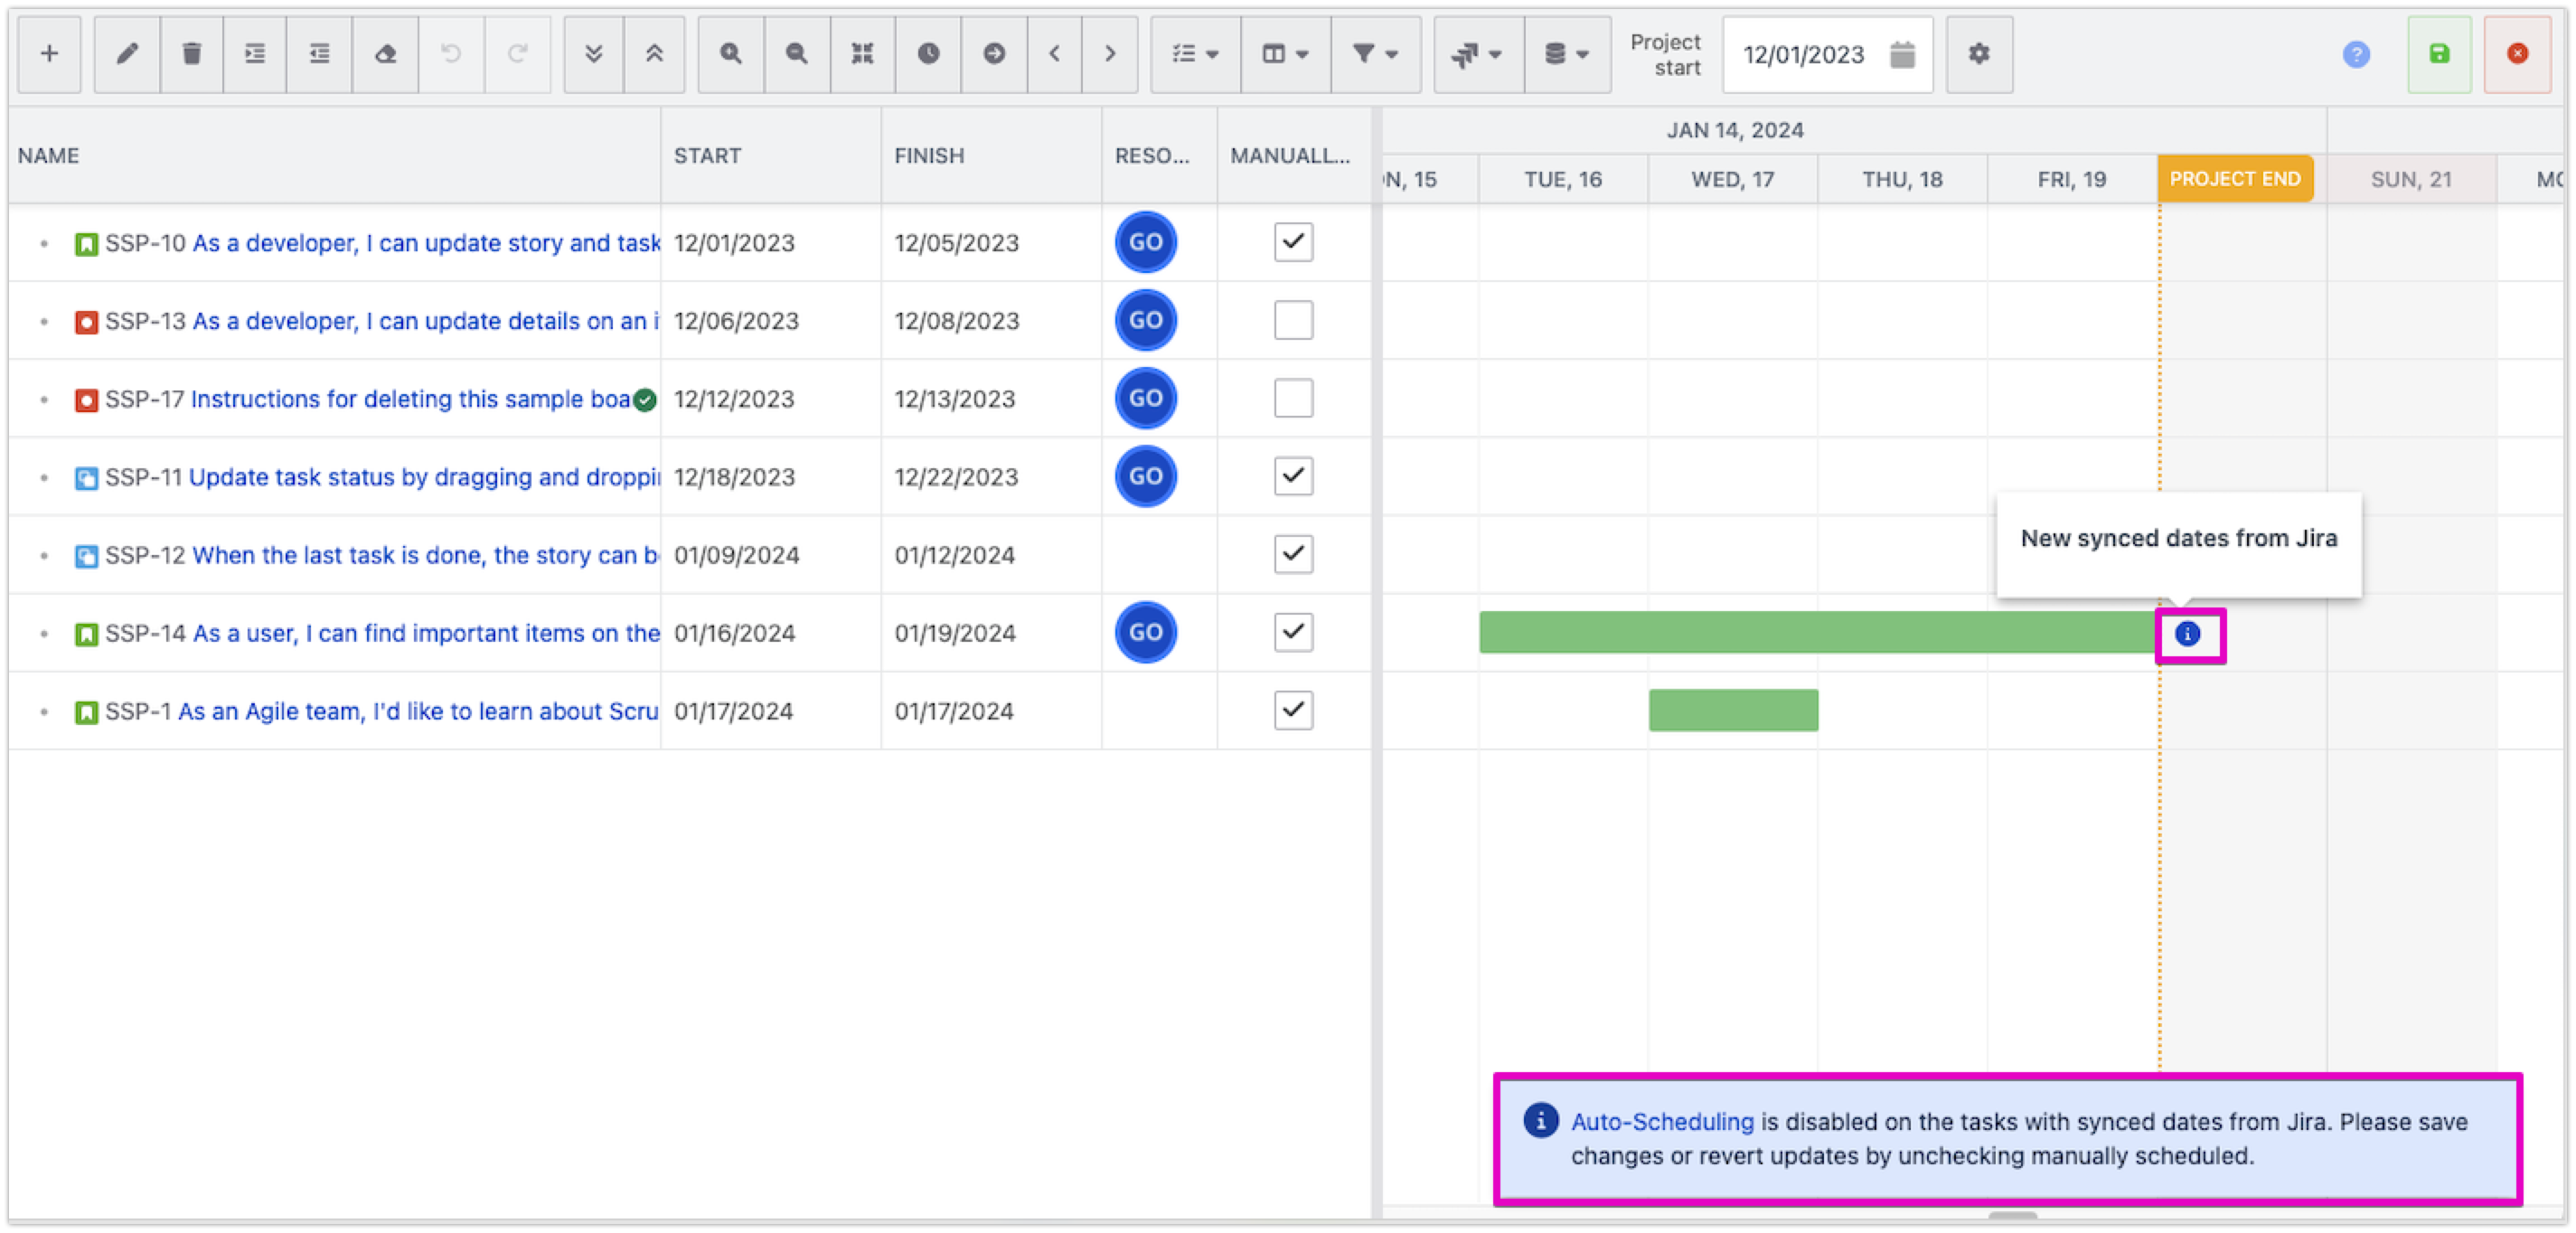Click the zoom in magnifier icon
Screen dimensions: 2576x1233
coord(731,54)
